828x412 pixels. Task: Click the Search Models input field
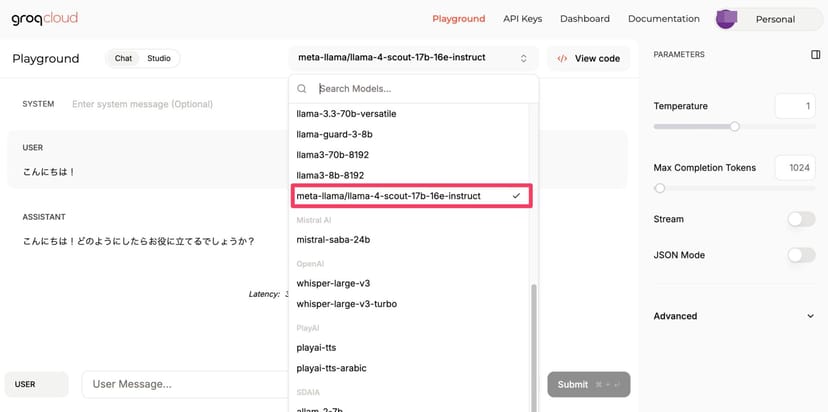pyautogui.click(x=420, y=89)
